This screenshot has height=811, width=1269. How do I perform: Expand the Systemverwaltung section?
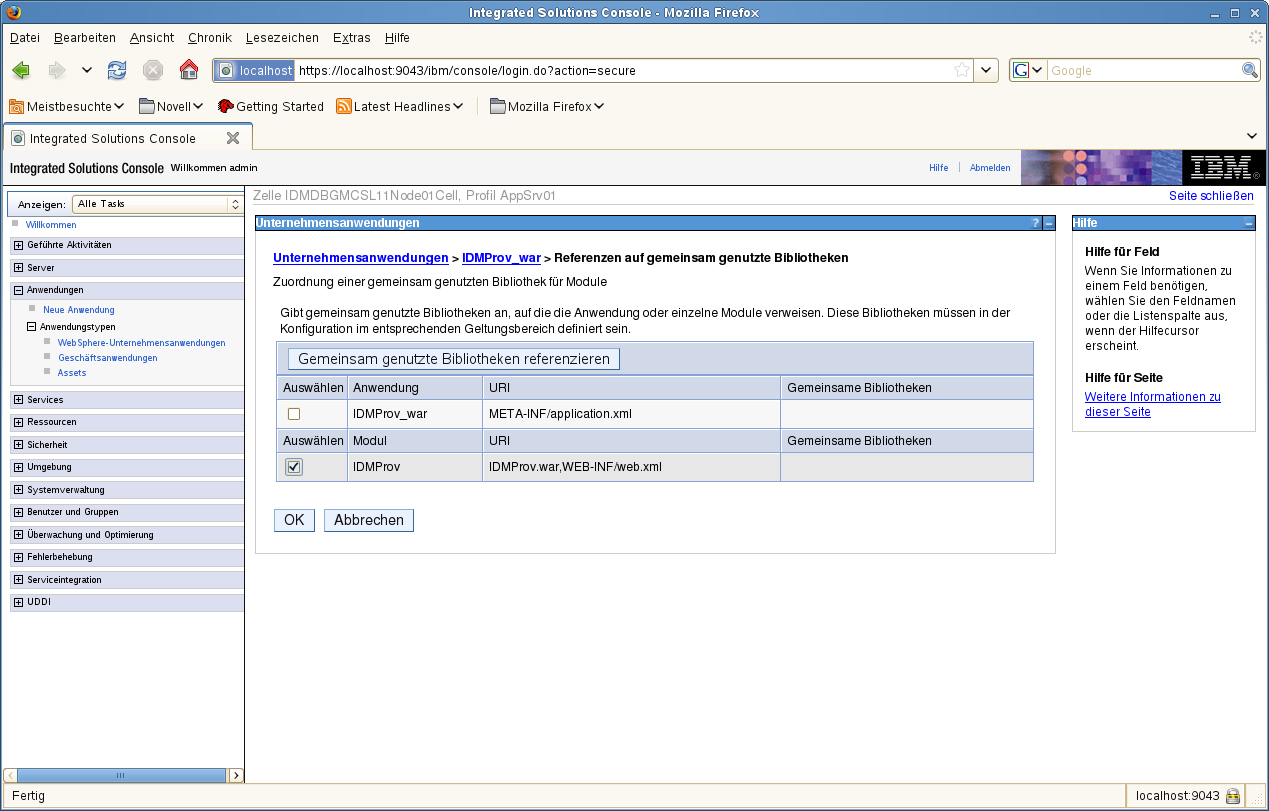[x=18, y=490]
